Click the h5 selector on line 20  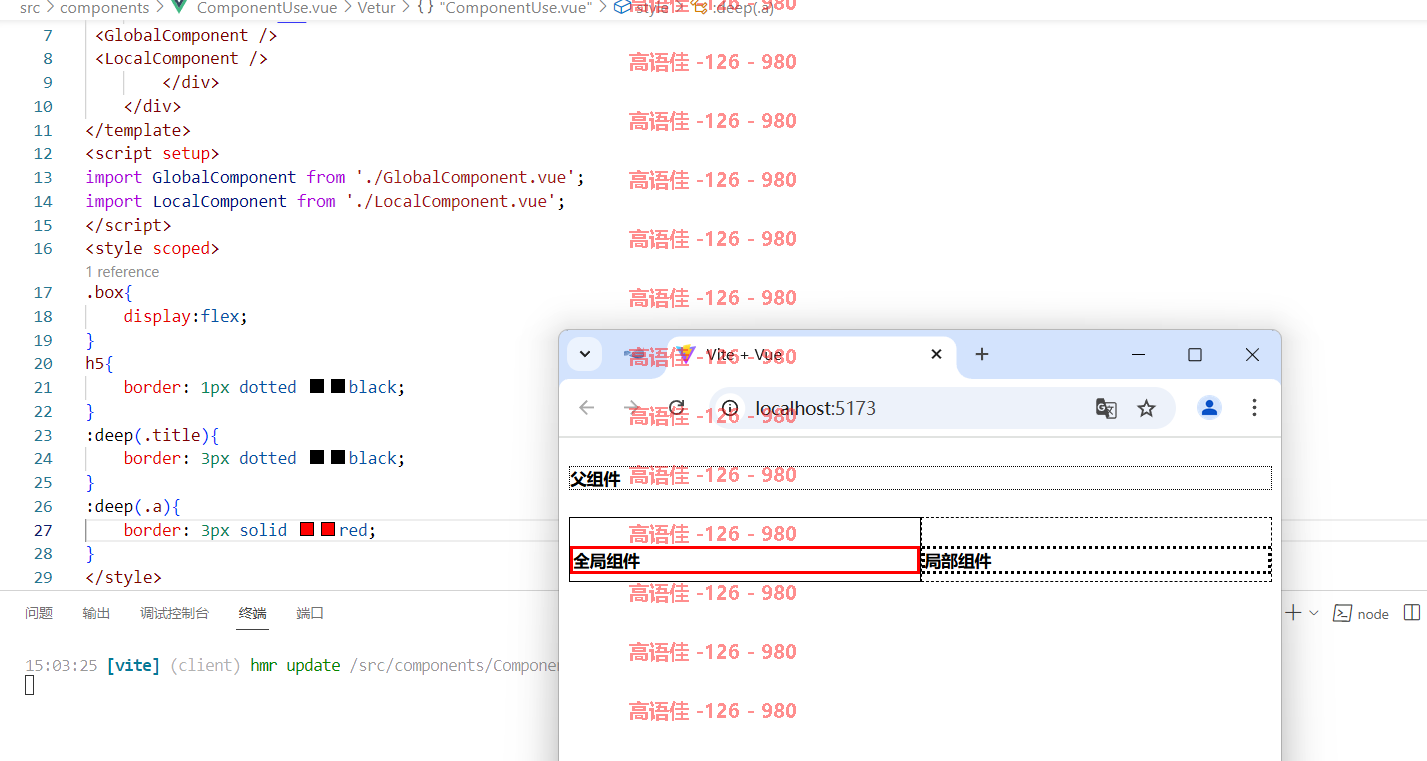(x=95, y=363)
